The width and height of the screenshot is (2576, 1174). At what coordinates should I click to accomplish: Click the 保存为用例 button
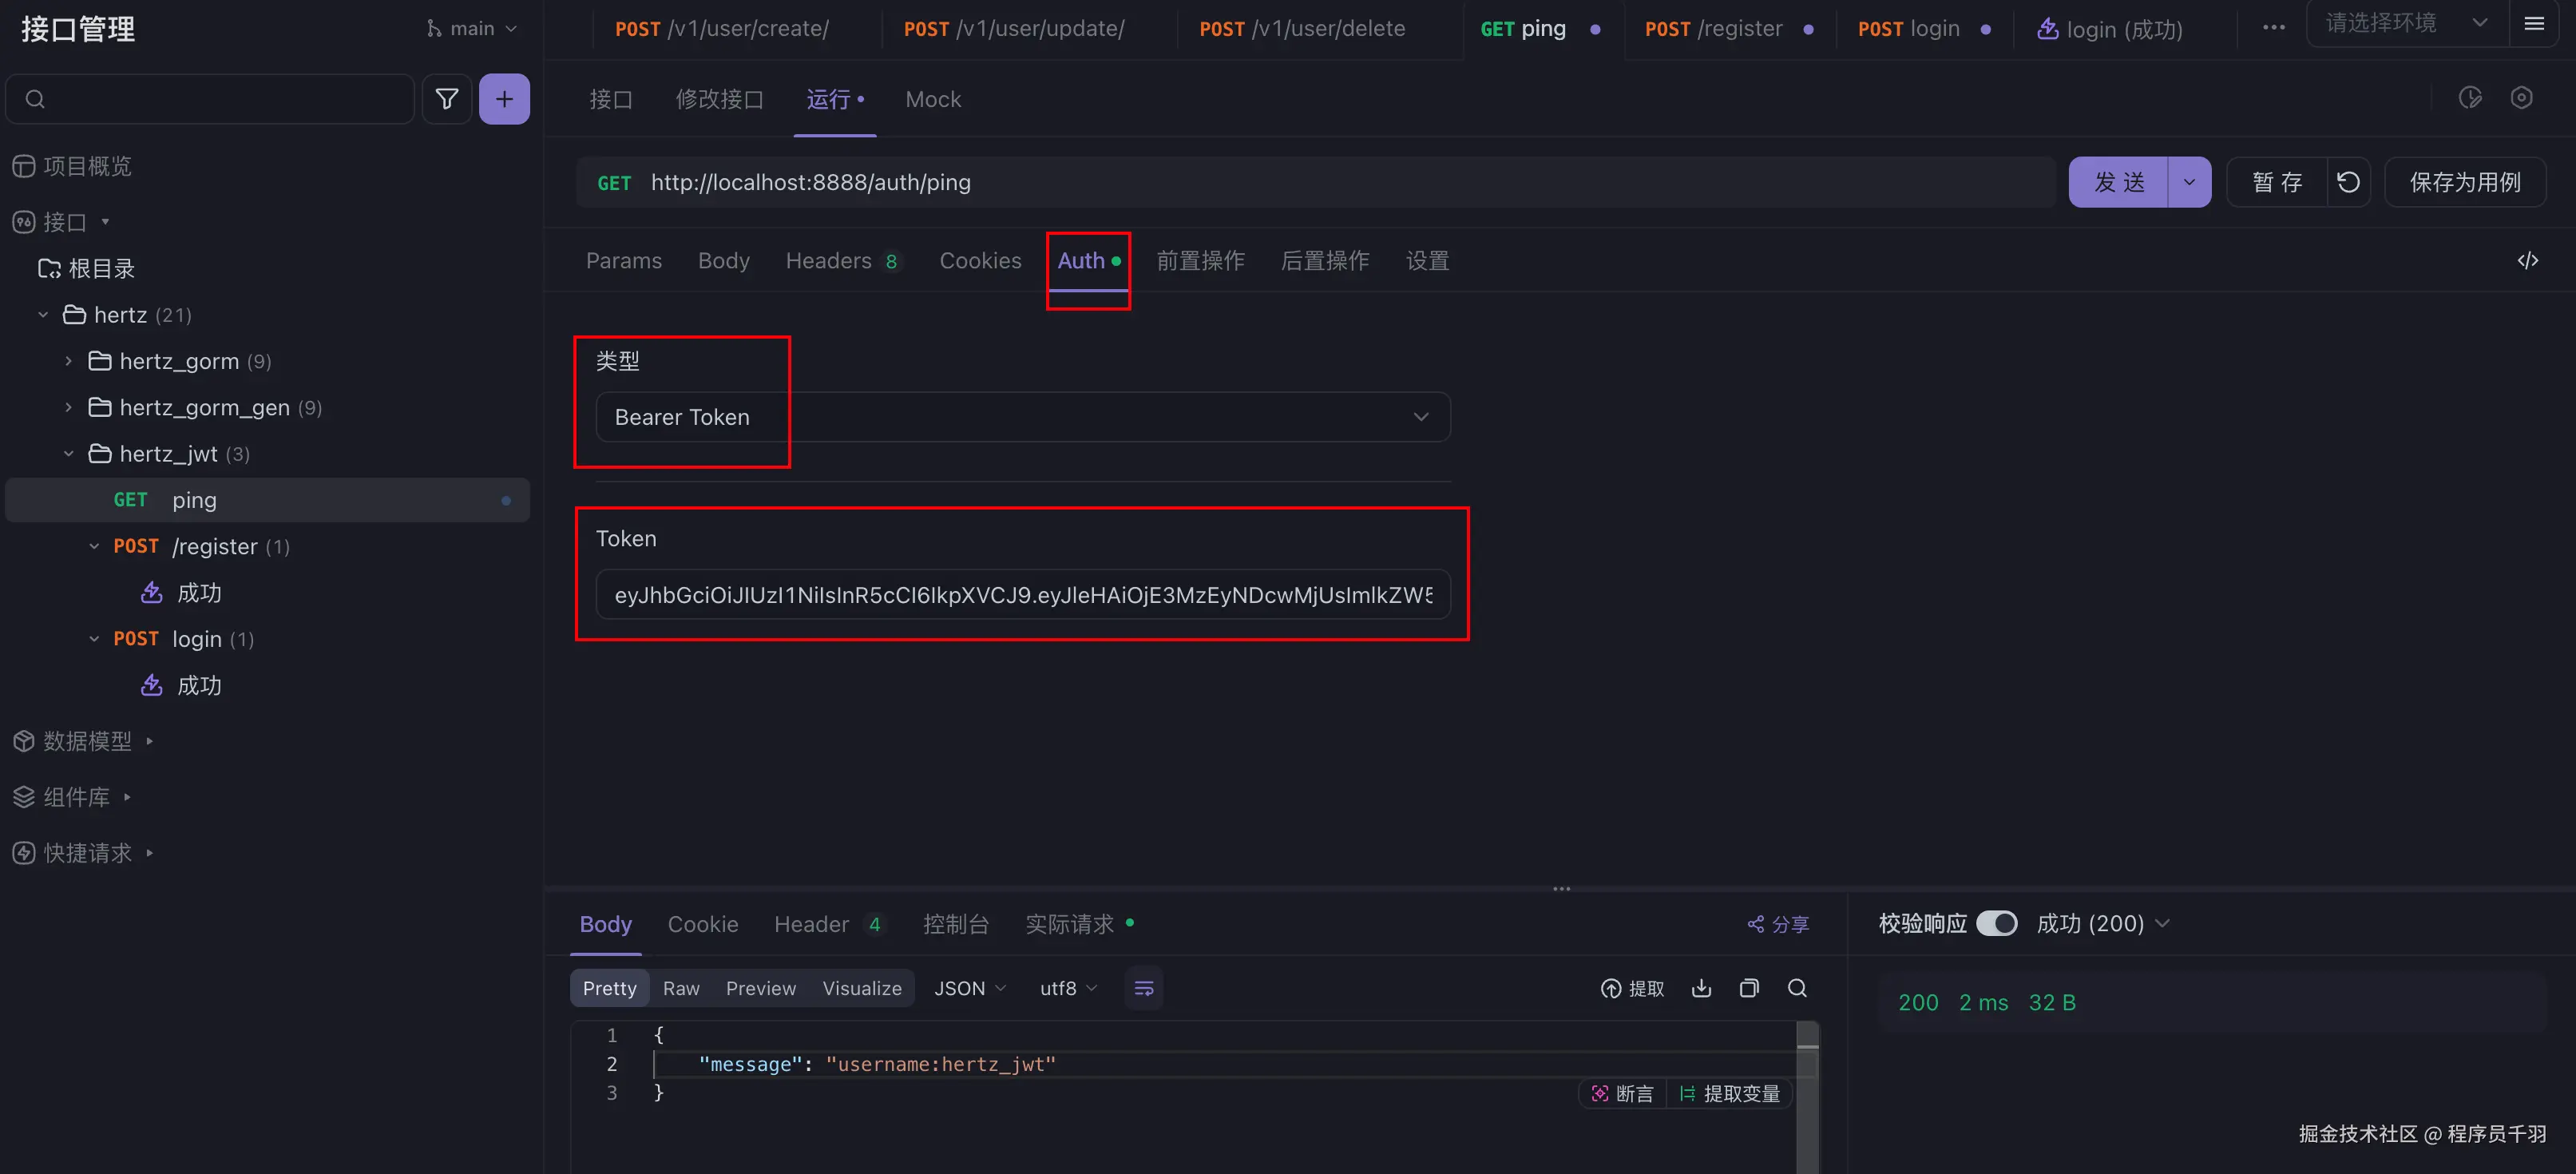pyautogui.click(x=2464, y=182)
